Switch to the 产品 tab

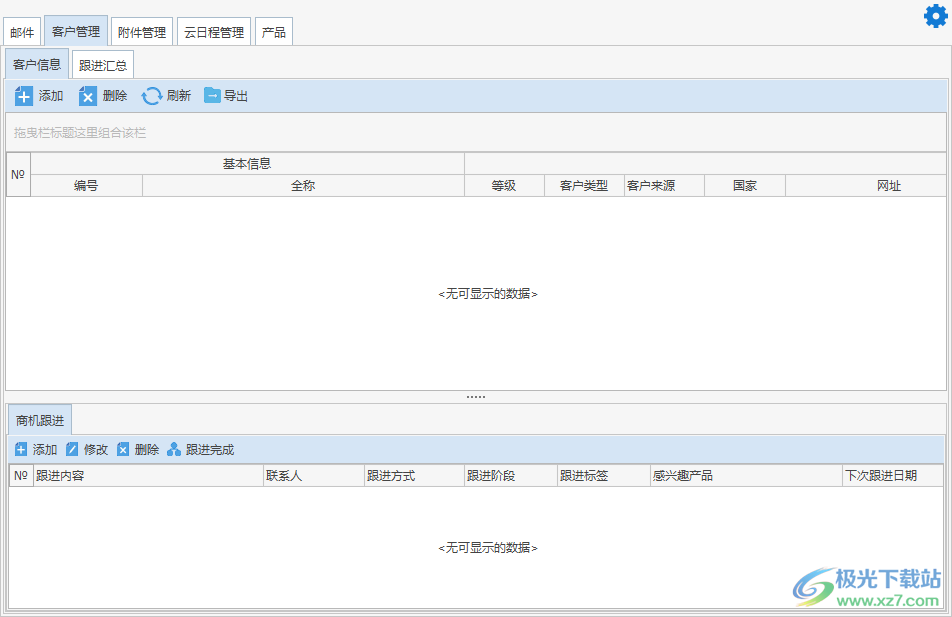(x=274, y=31)
